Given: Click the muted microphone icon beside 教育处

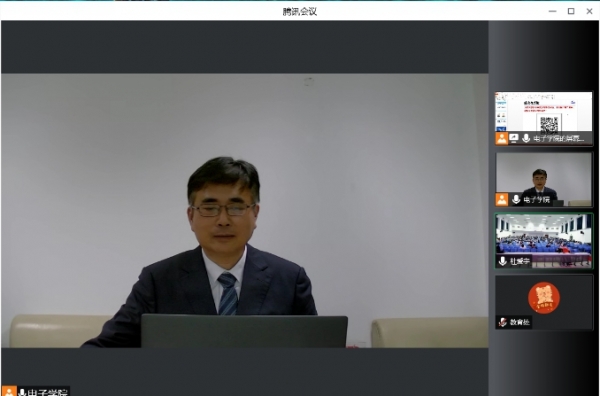Looking at the screenshot, I should pyautogui.click(x=503, y=322).
